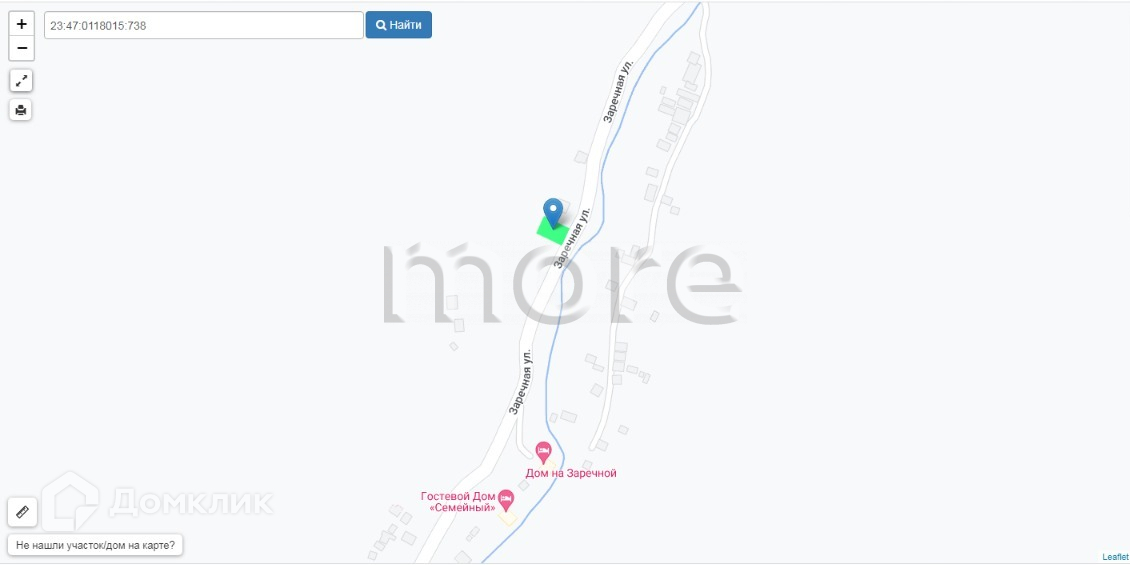This screenshot has width=1130, height=565.
Task: Print the map with printer icon
Action: pos(21,110)
